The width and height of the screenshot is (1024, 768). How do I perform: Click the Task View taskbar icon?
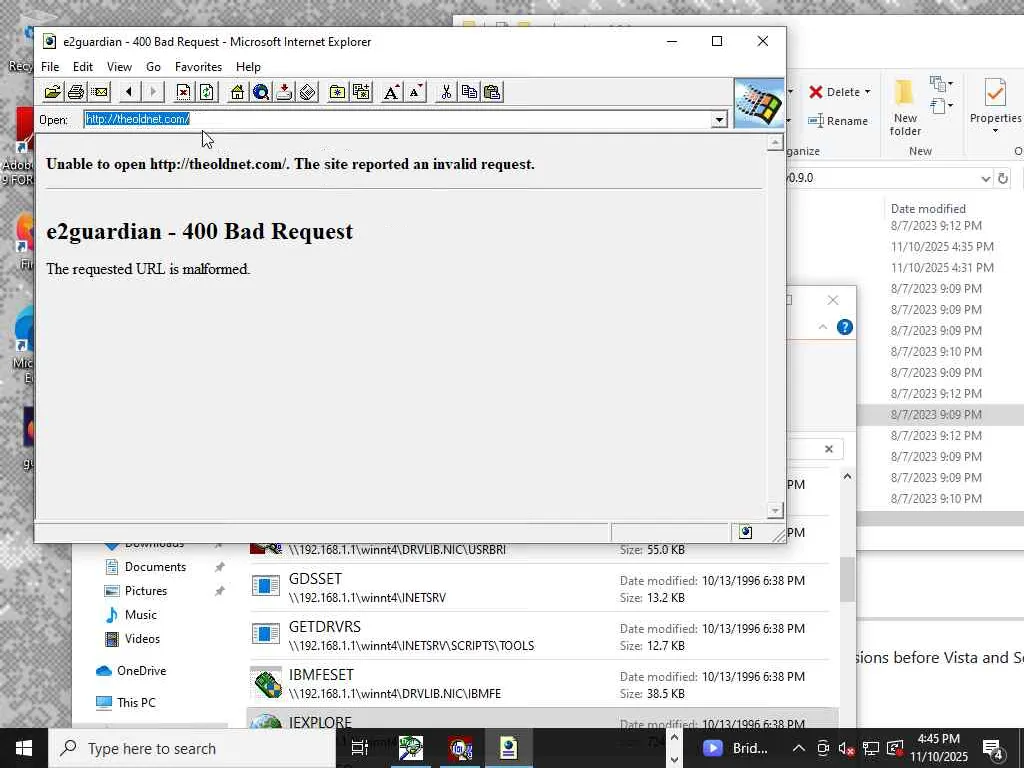coord(360,748)
